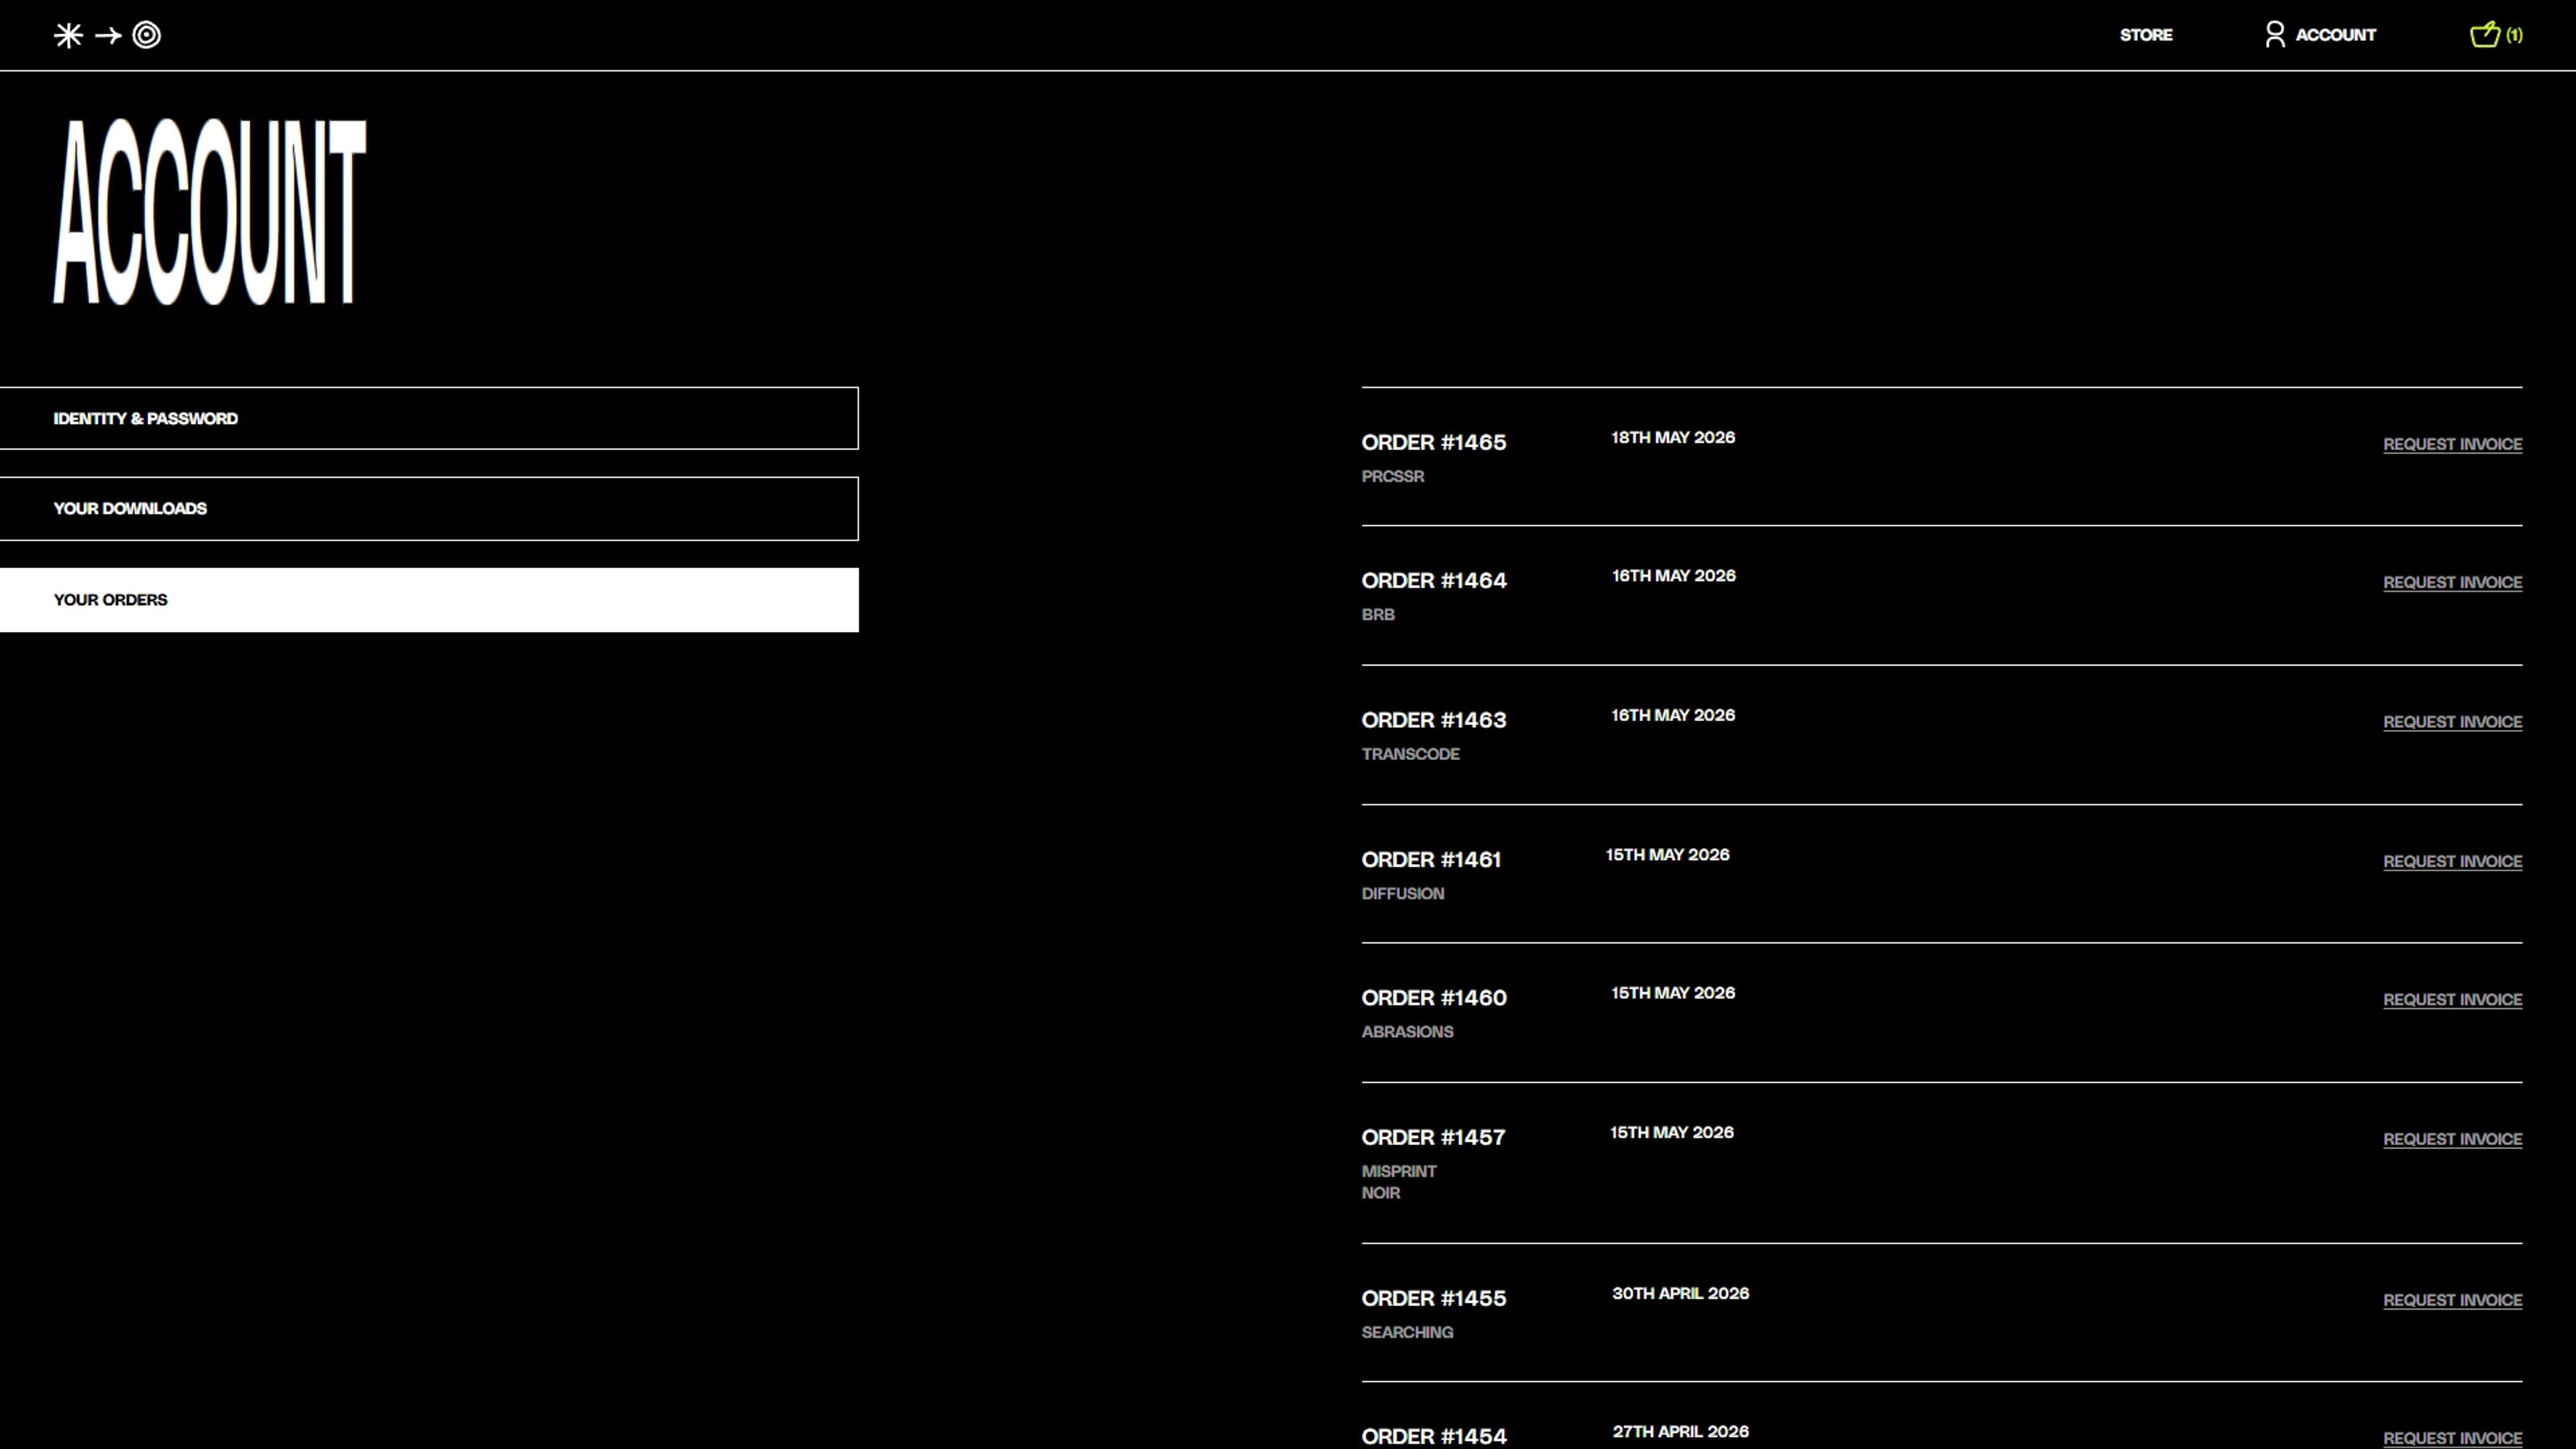Request invoice for order #1461

[x=2452, y=861]
